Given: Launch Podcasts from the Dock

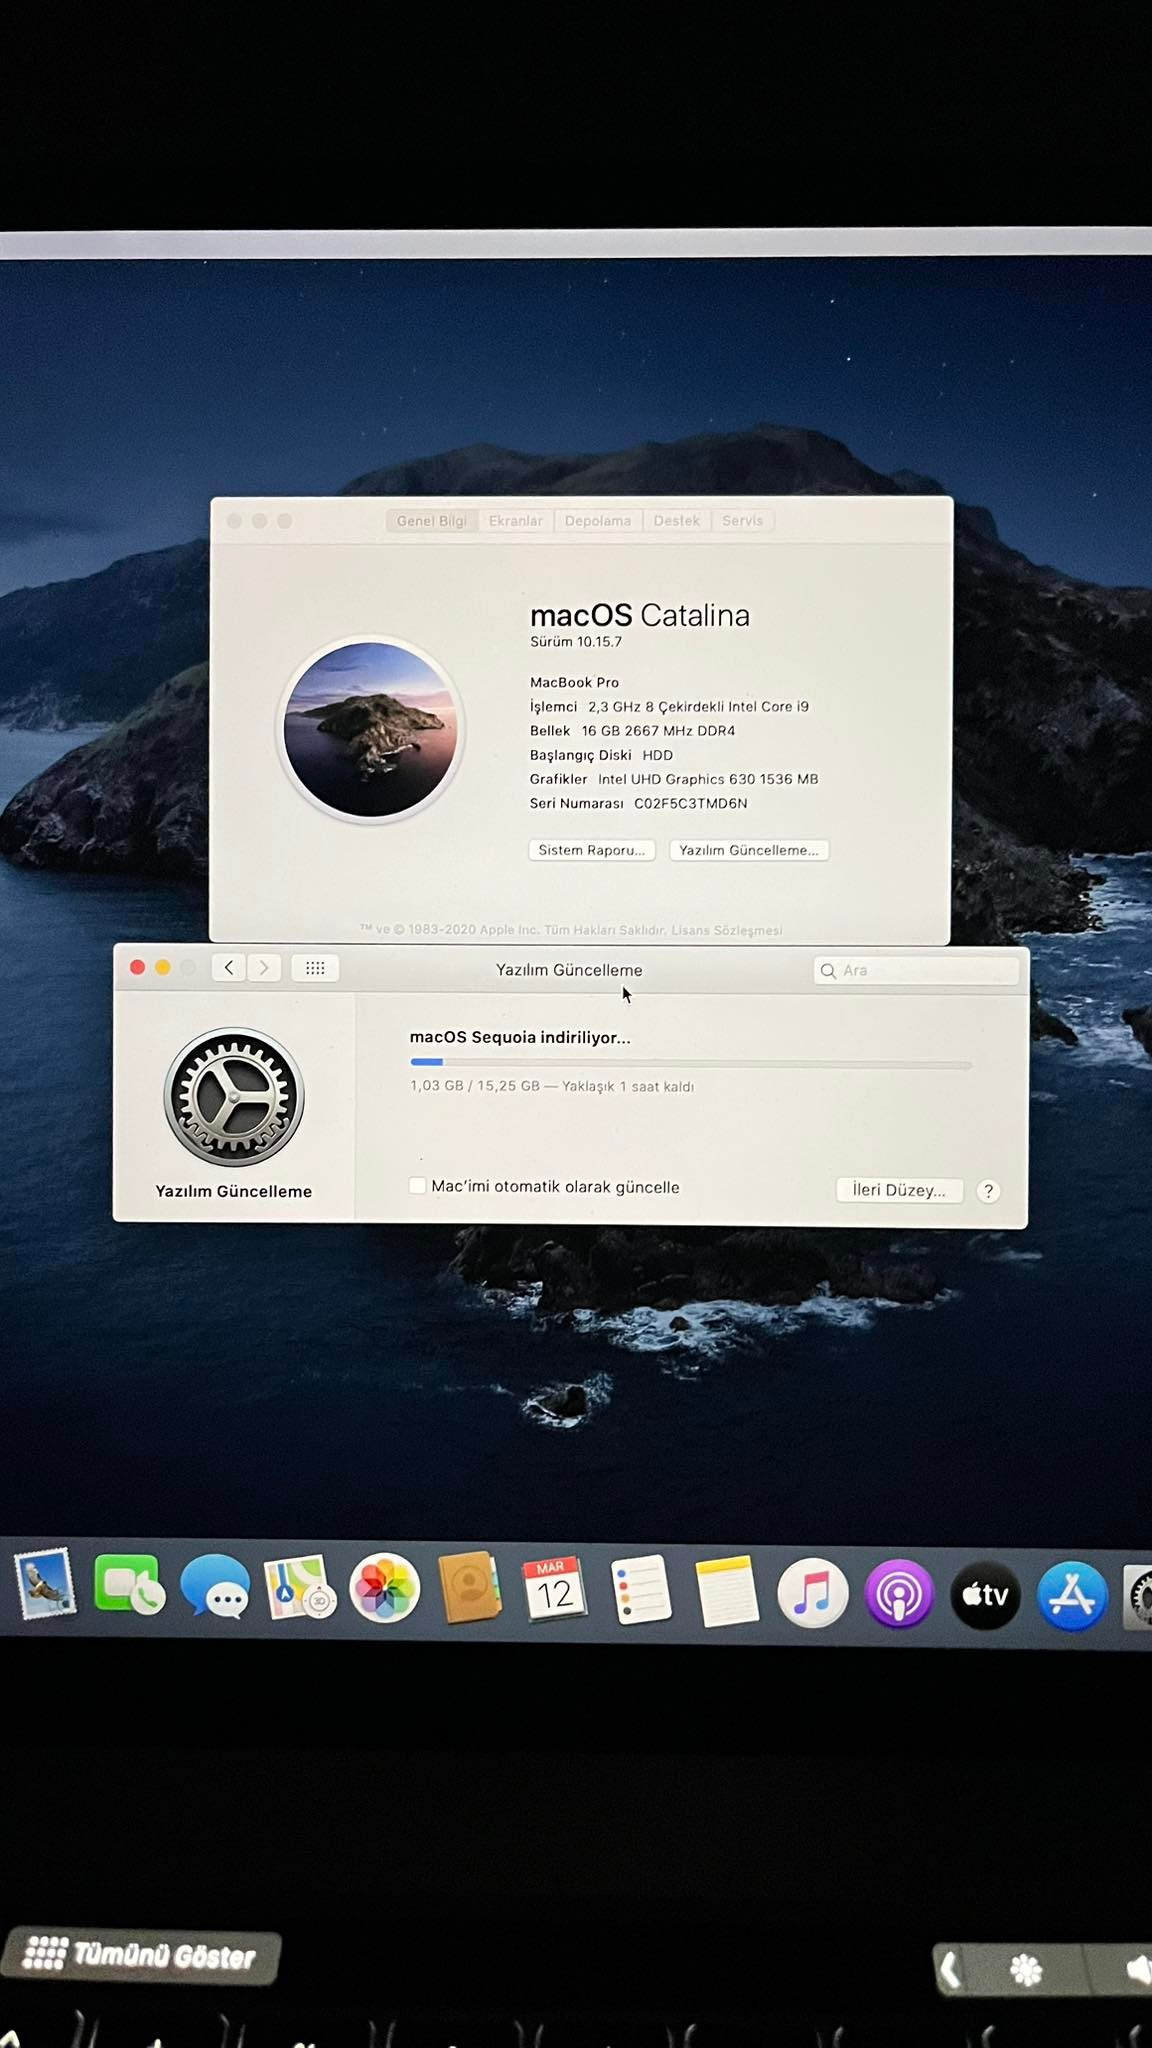Looking at the screenshot, I should click(899, 1594).
